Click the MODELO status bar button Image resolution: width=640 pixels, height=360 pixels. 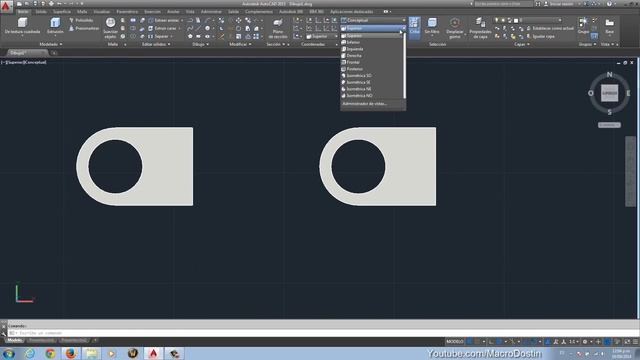[454, 342]
